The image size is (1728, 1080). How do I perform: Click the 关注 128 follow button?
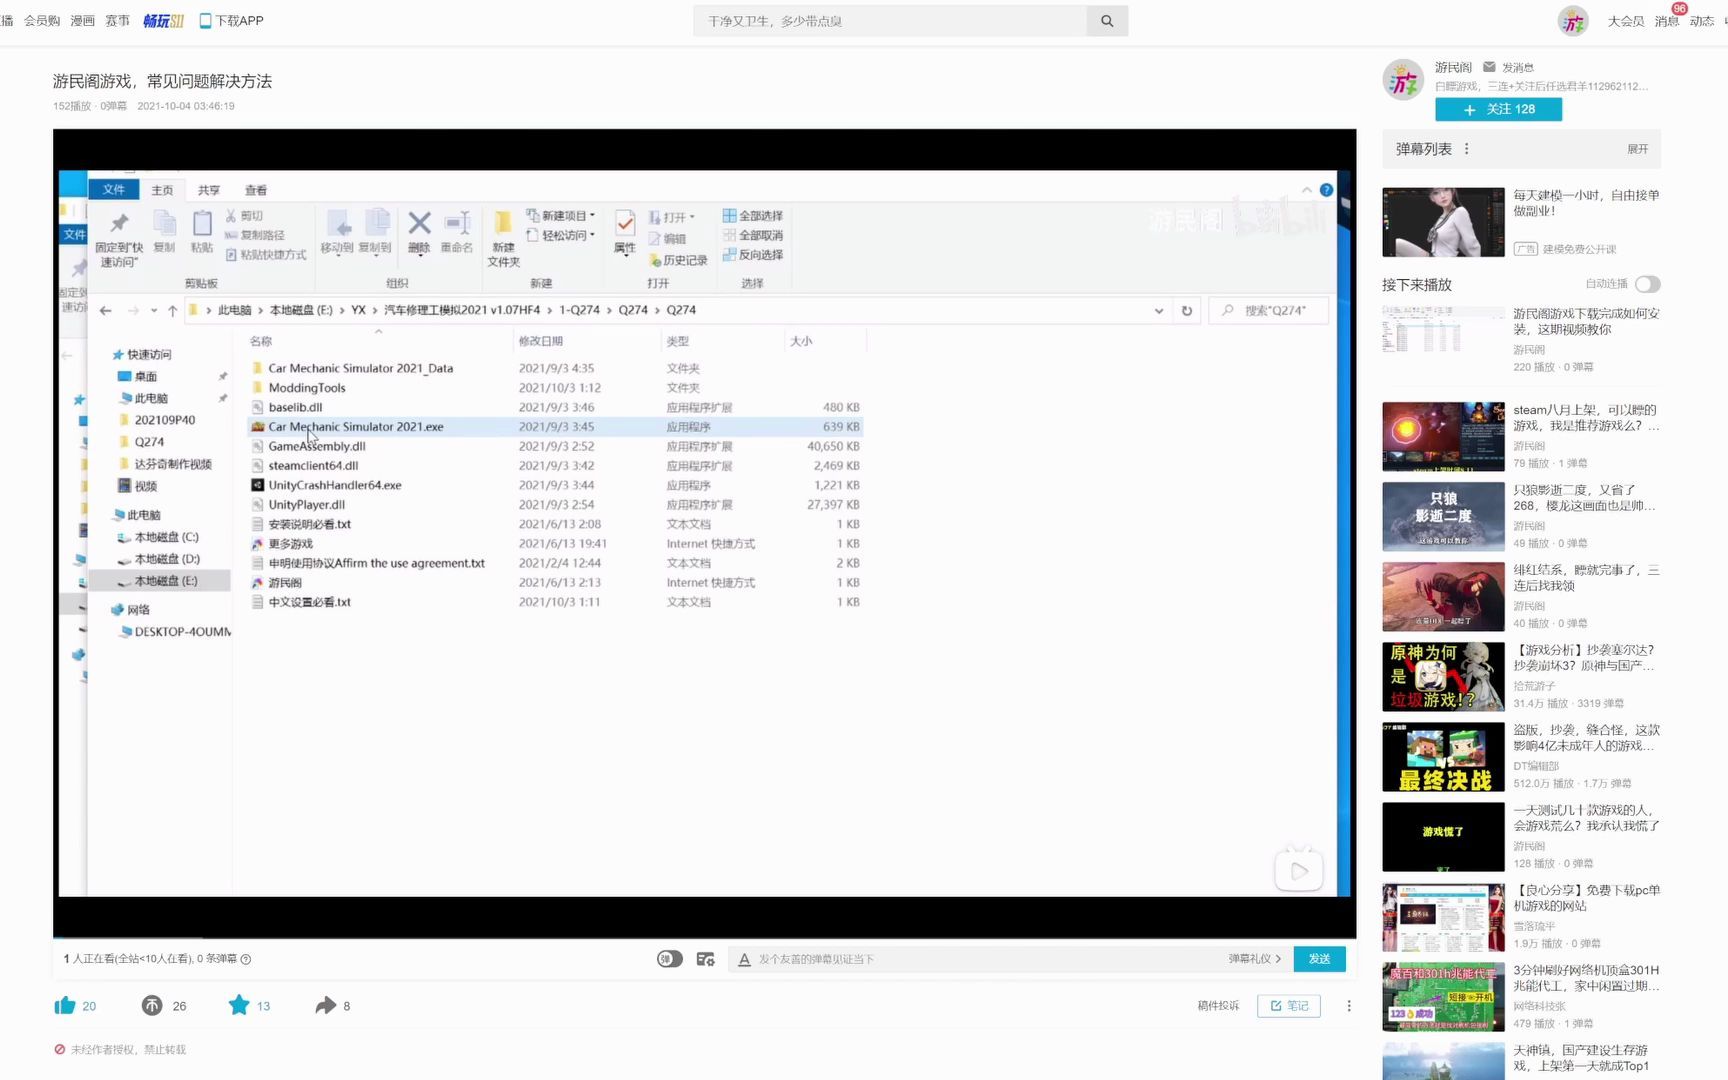[x=1498, y=109]
